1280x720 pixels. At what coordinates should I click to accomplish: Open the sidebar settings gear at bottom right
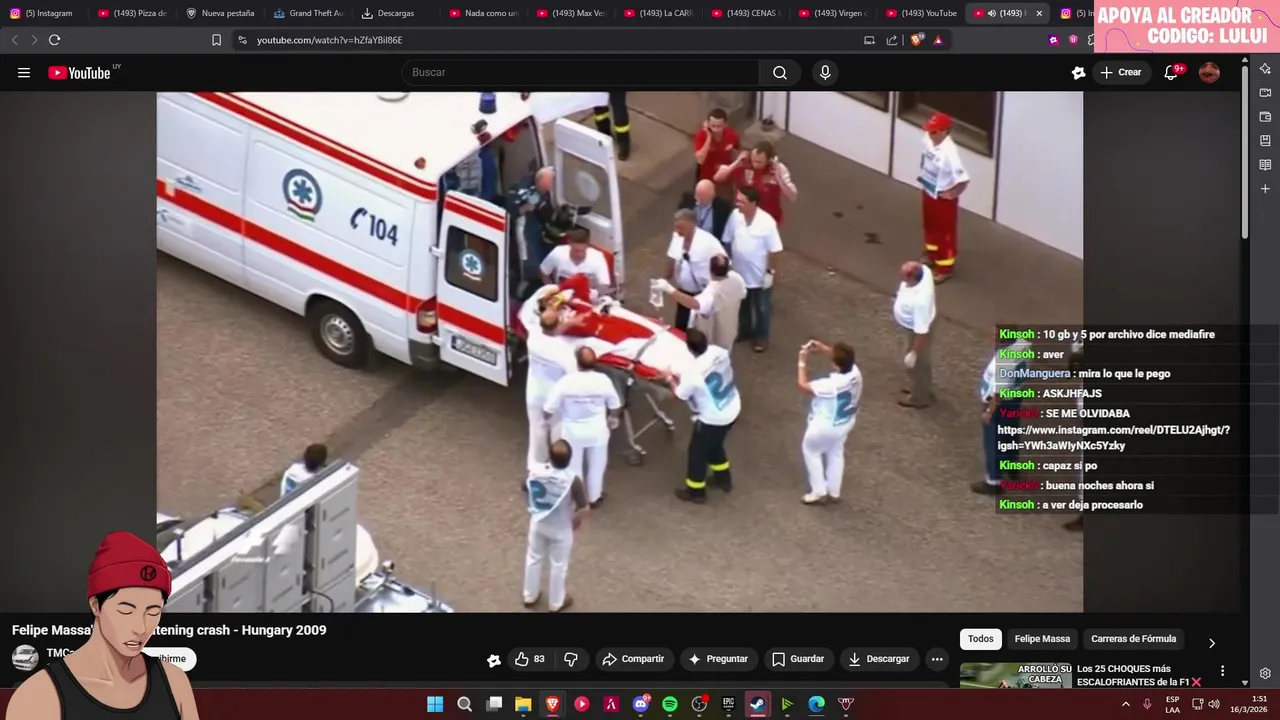[1265, 674]
